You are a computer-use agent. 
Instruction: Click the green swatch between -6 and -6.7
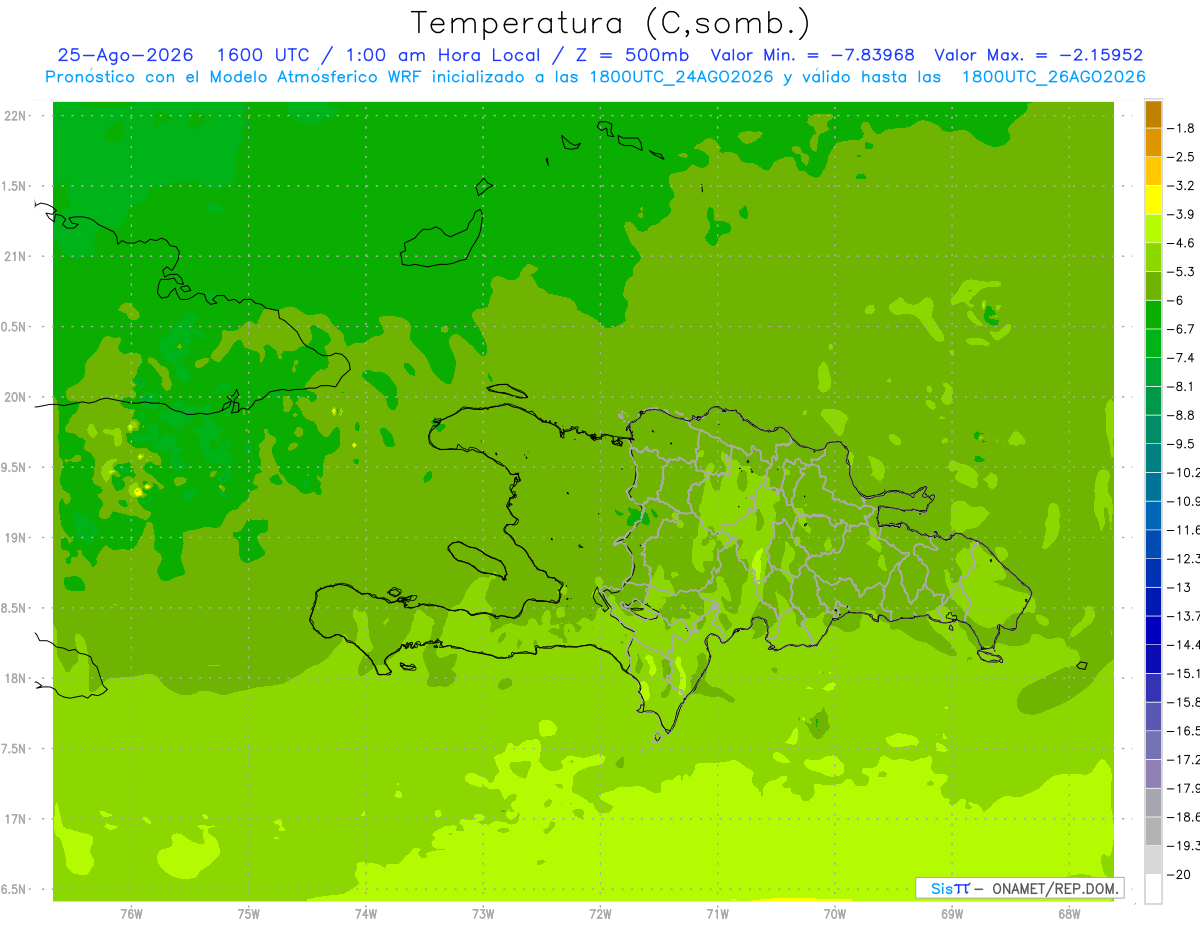click(x=1153, y=315)
